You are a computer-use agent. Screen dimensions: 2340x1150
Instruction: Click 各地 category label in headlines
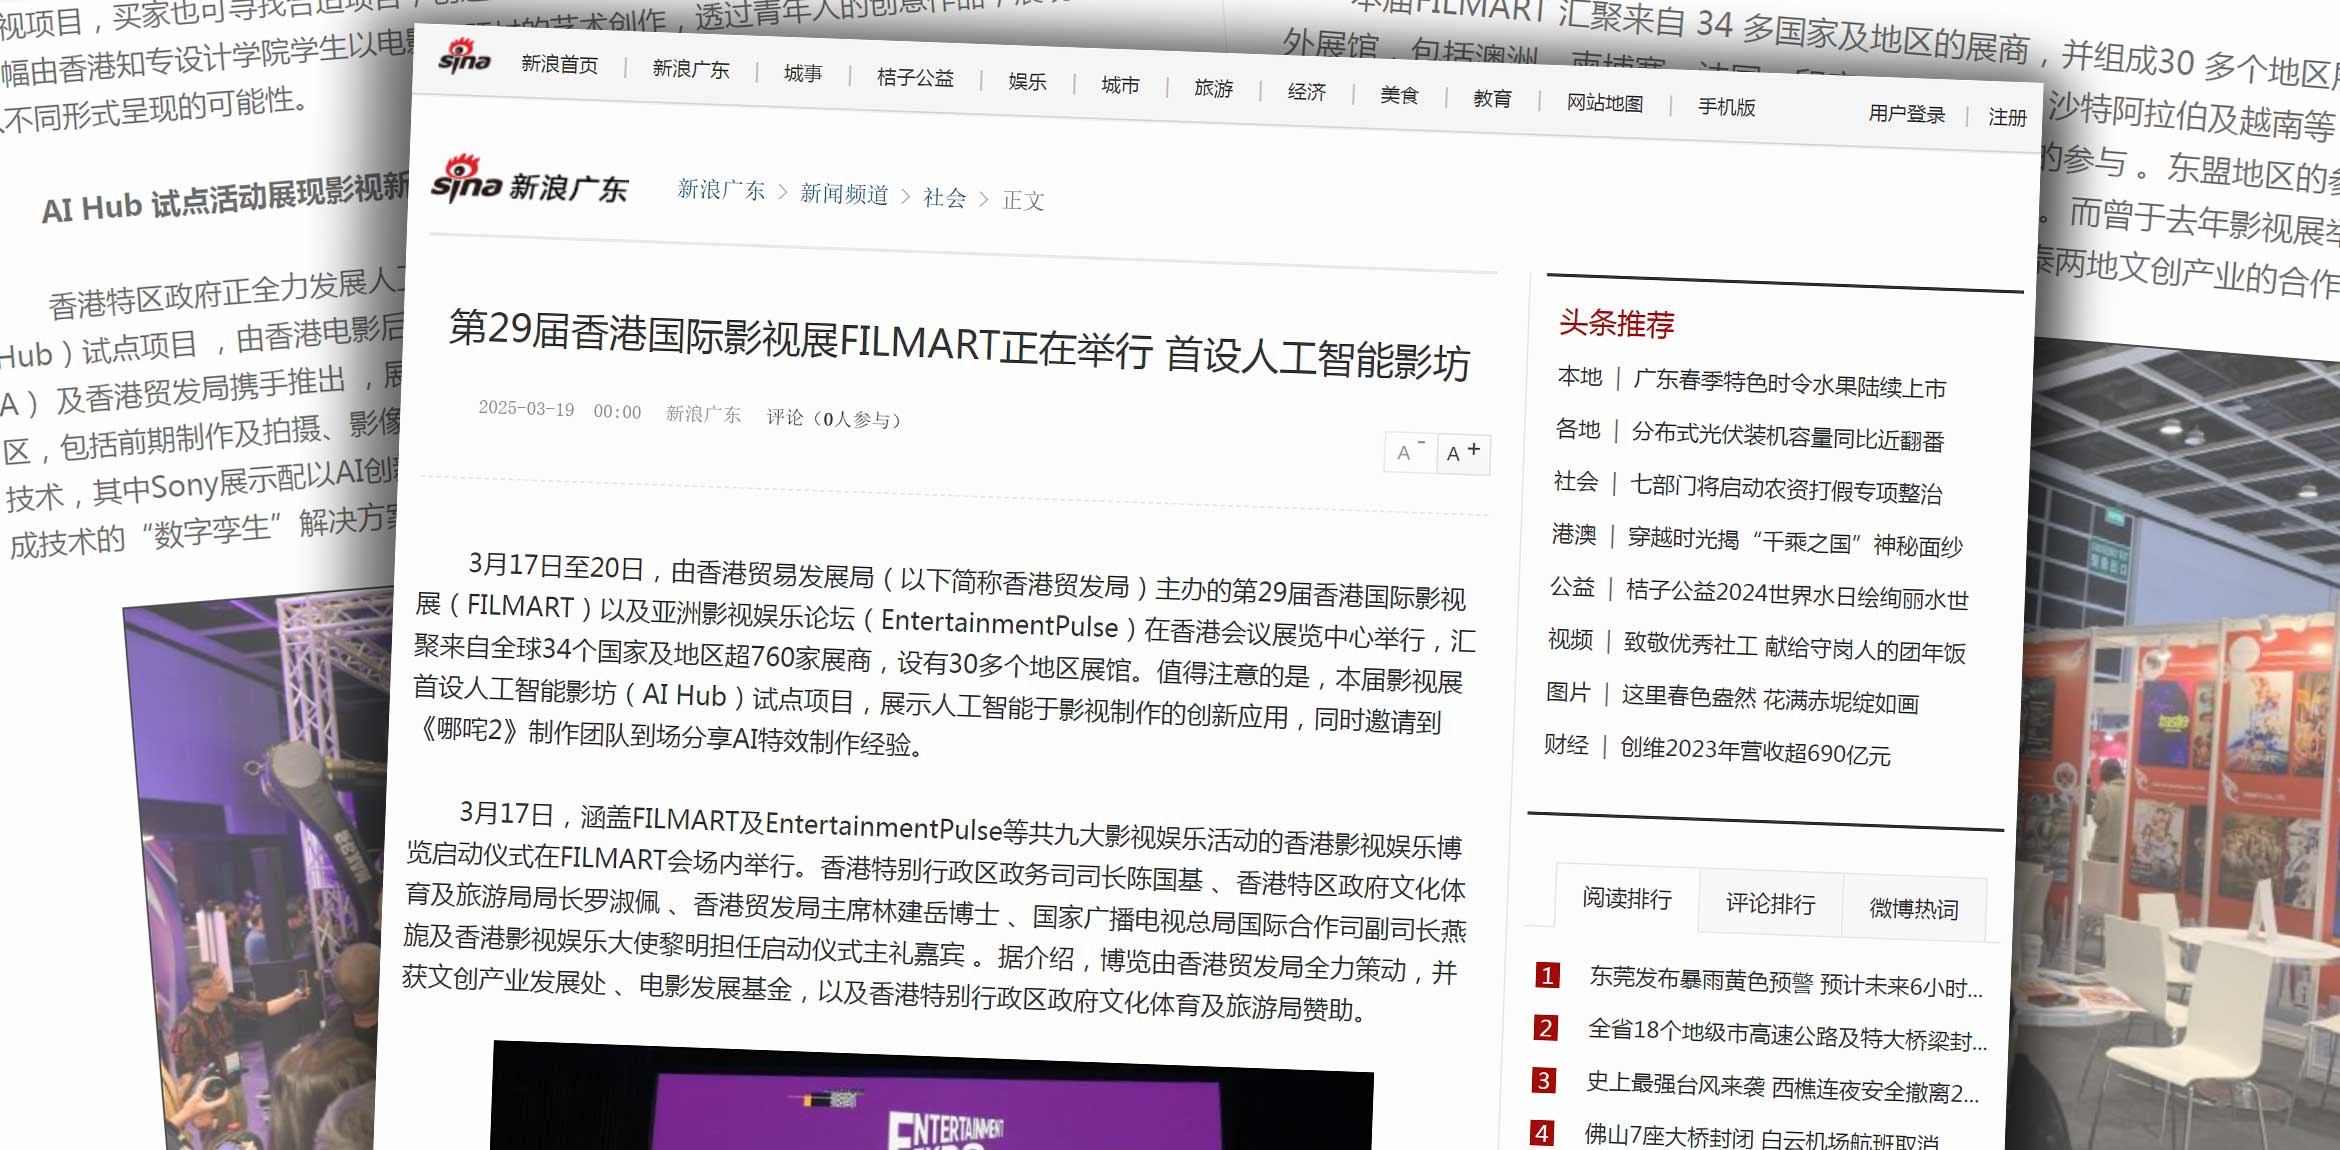(1578, 429)
